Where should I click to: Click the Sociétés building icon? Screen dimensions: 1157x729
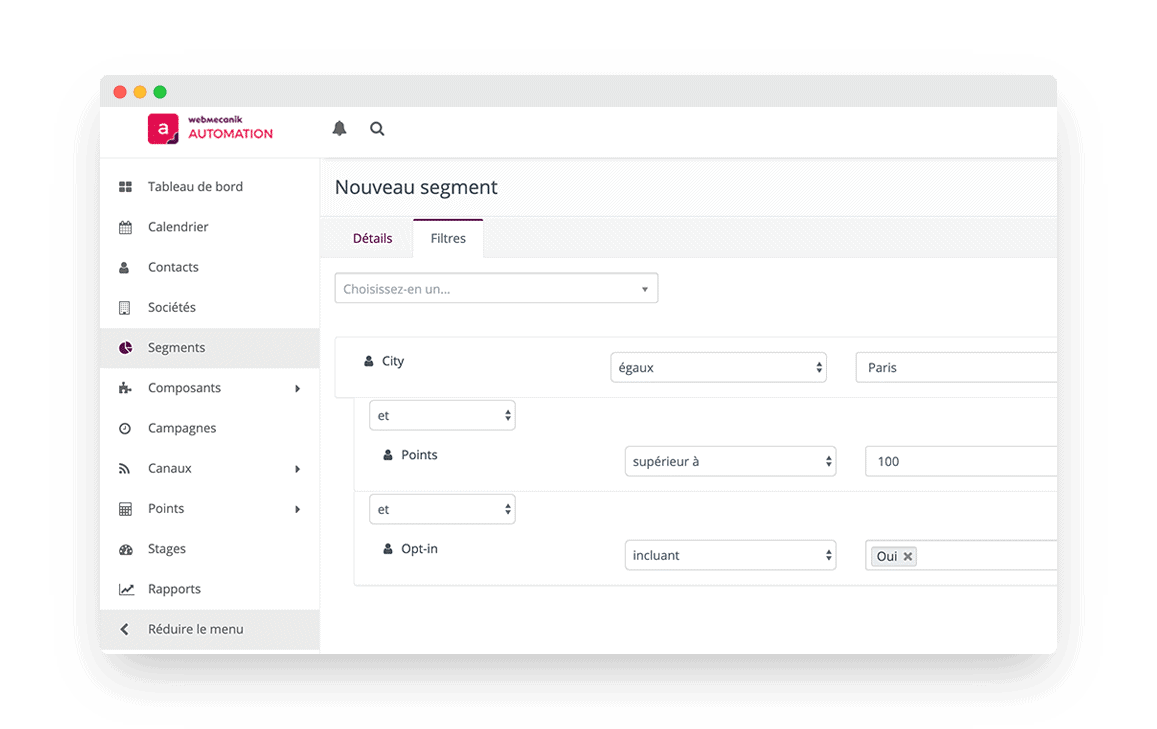coord(125,308)
